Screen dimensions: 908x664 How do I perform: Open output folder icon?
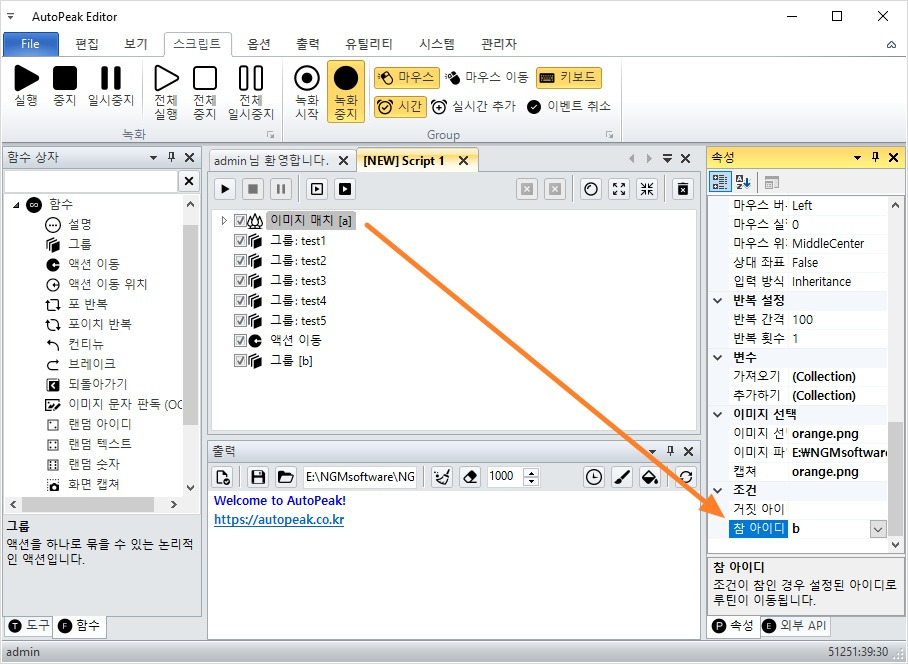[x=285, y=477]
